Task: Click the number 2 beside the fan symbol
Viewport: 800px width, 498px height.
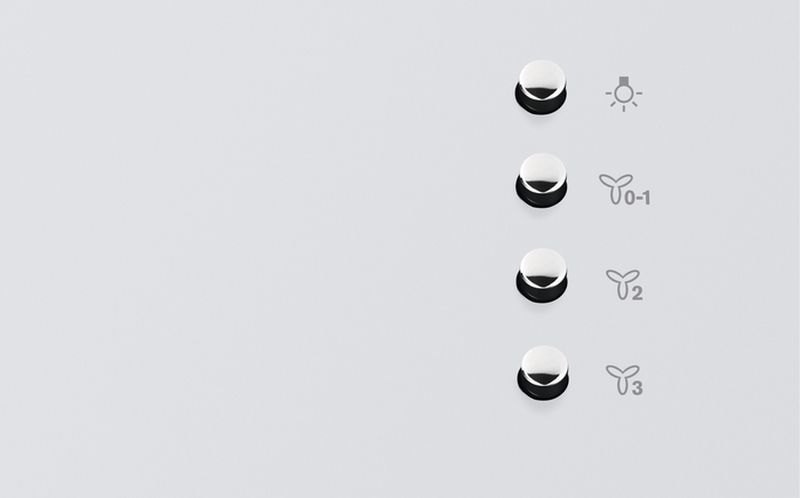Action: [637, 293]
